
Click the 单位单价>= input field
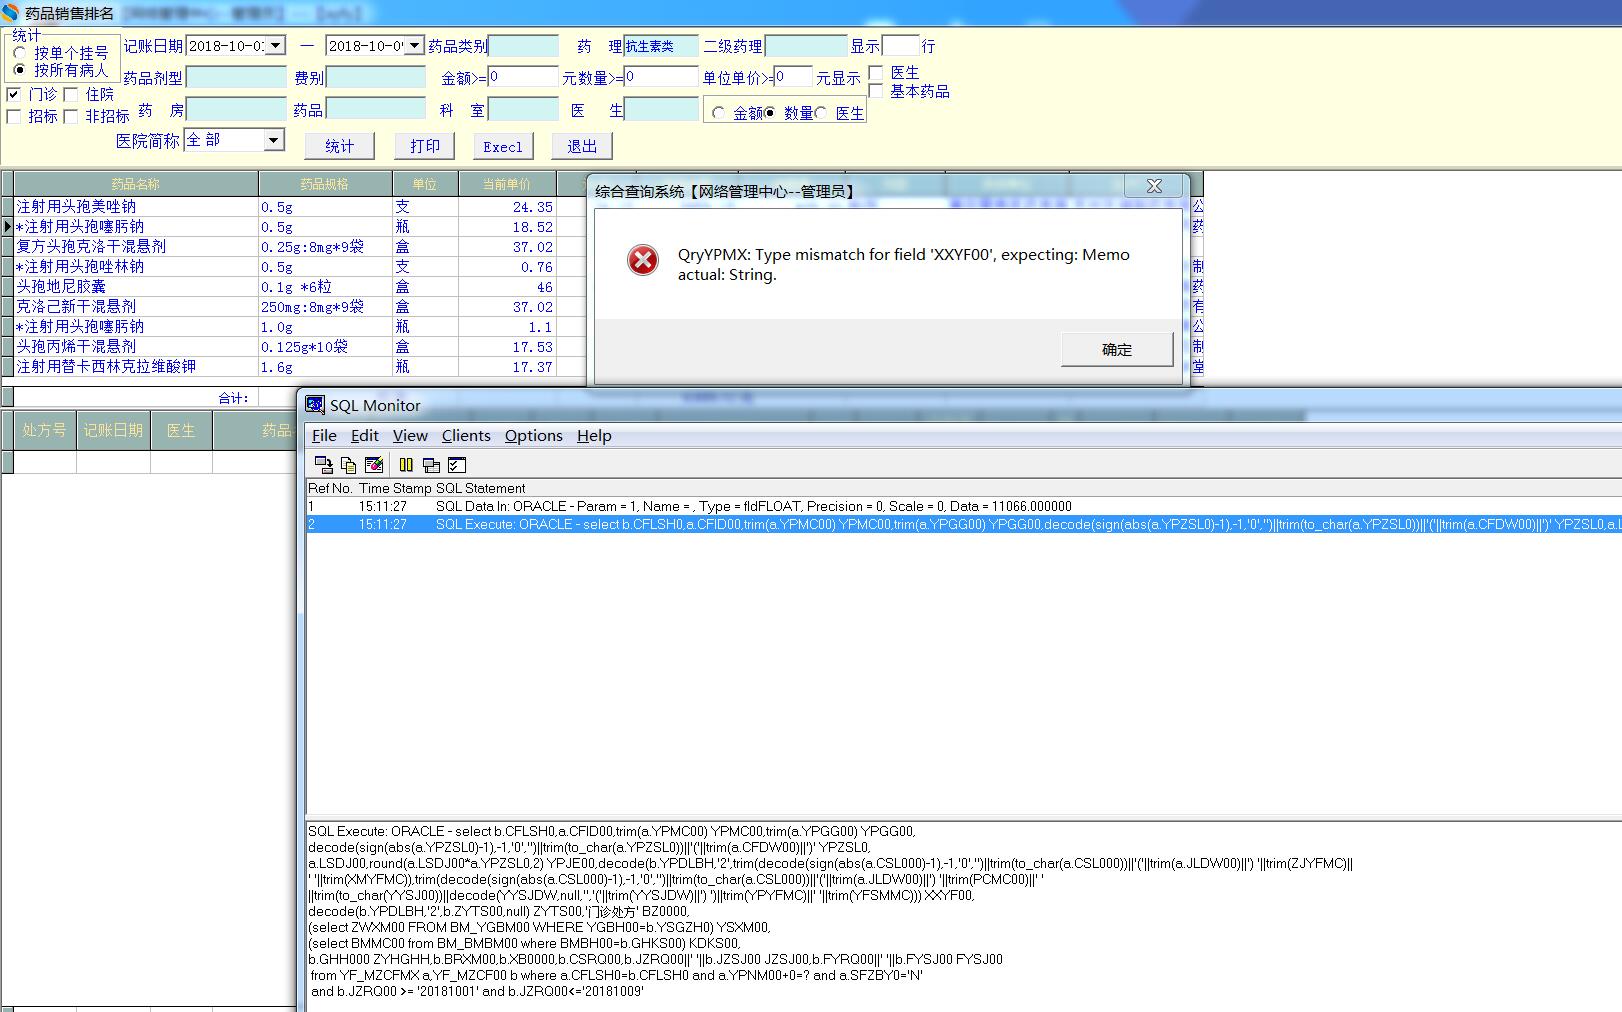792,77
